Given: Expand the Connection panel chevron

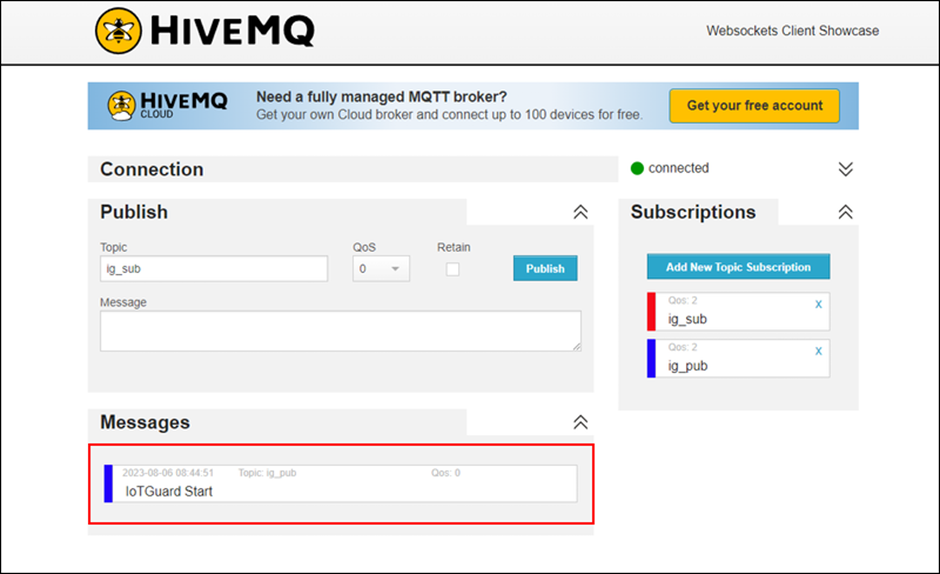Looking at the screenshot, I should (845, 169).
